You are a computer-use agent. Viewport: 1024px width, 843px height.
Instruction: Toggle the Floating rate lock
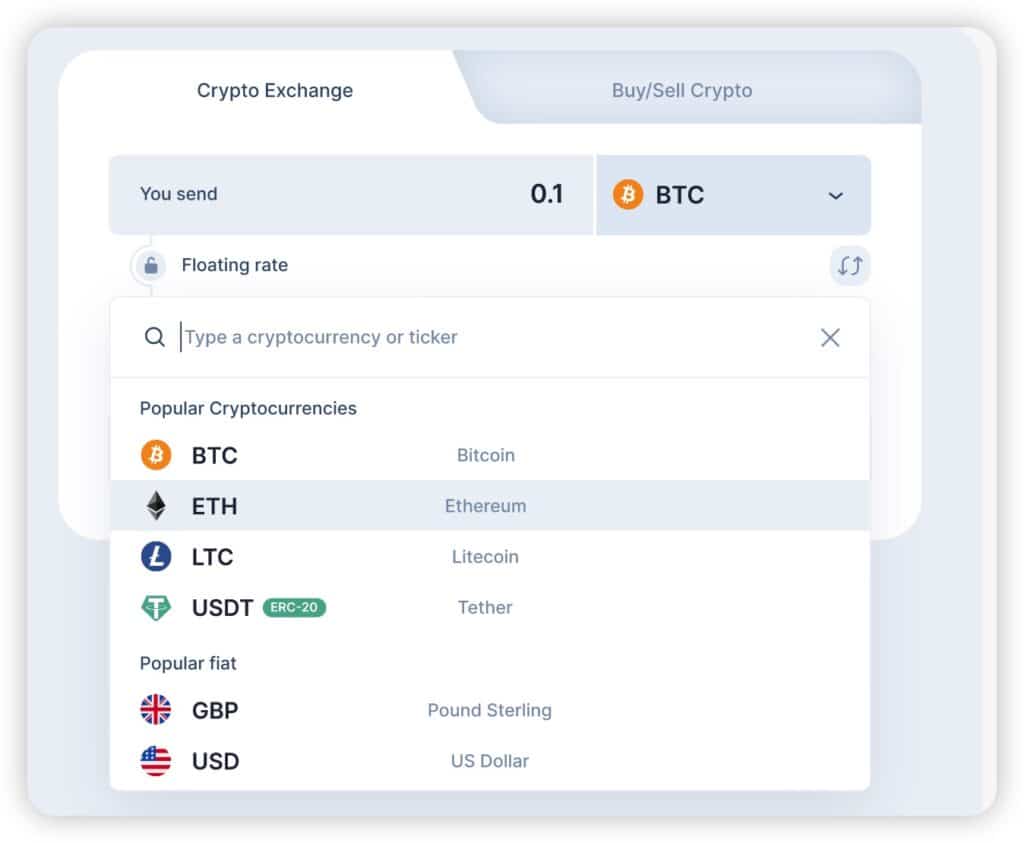(150, 266)
